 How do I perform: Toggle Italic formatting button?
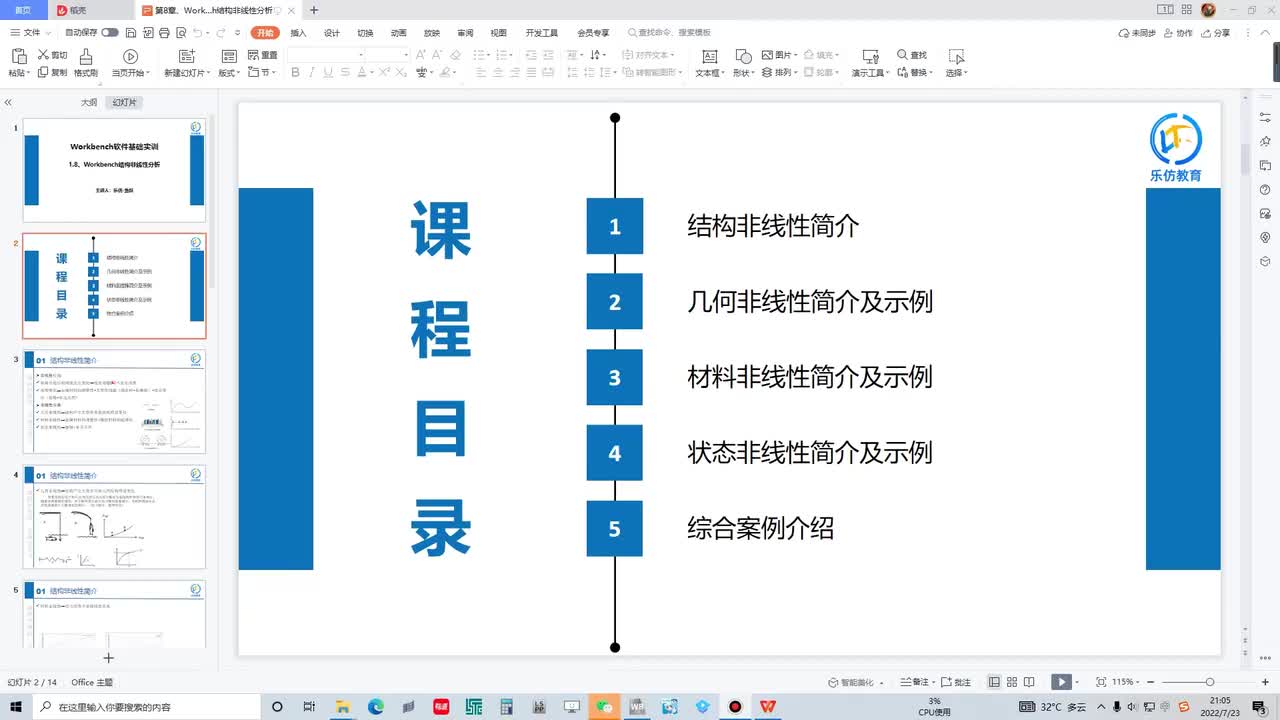click(x=312, y=73)
